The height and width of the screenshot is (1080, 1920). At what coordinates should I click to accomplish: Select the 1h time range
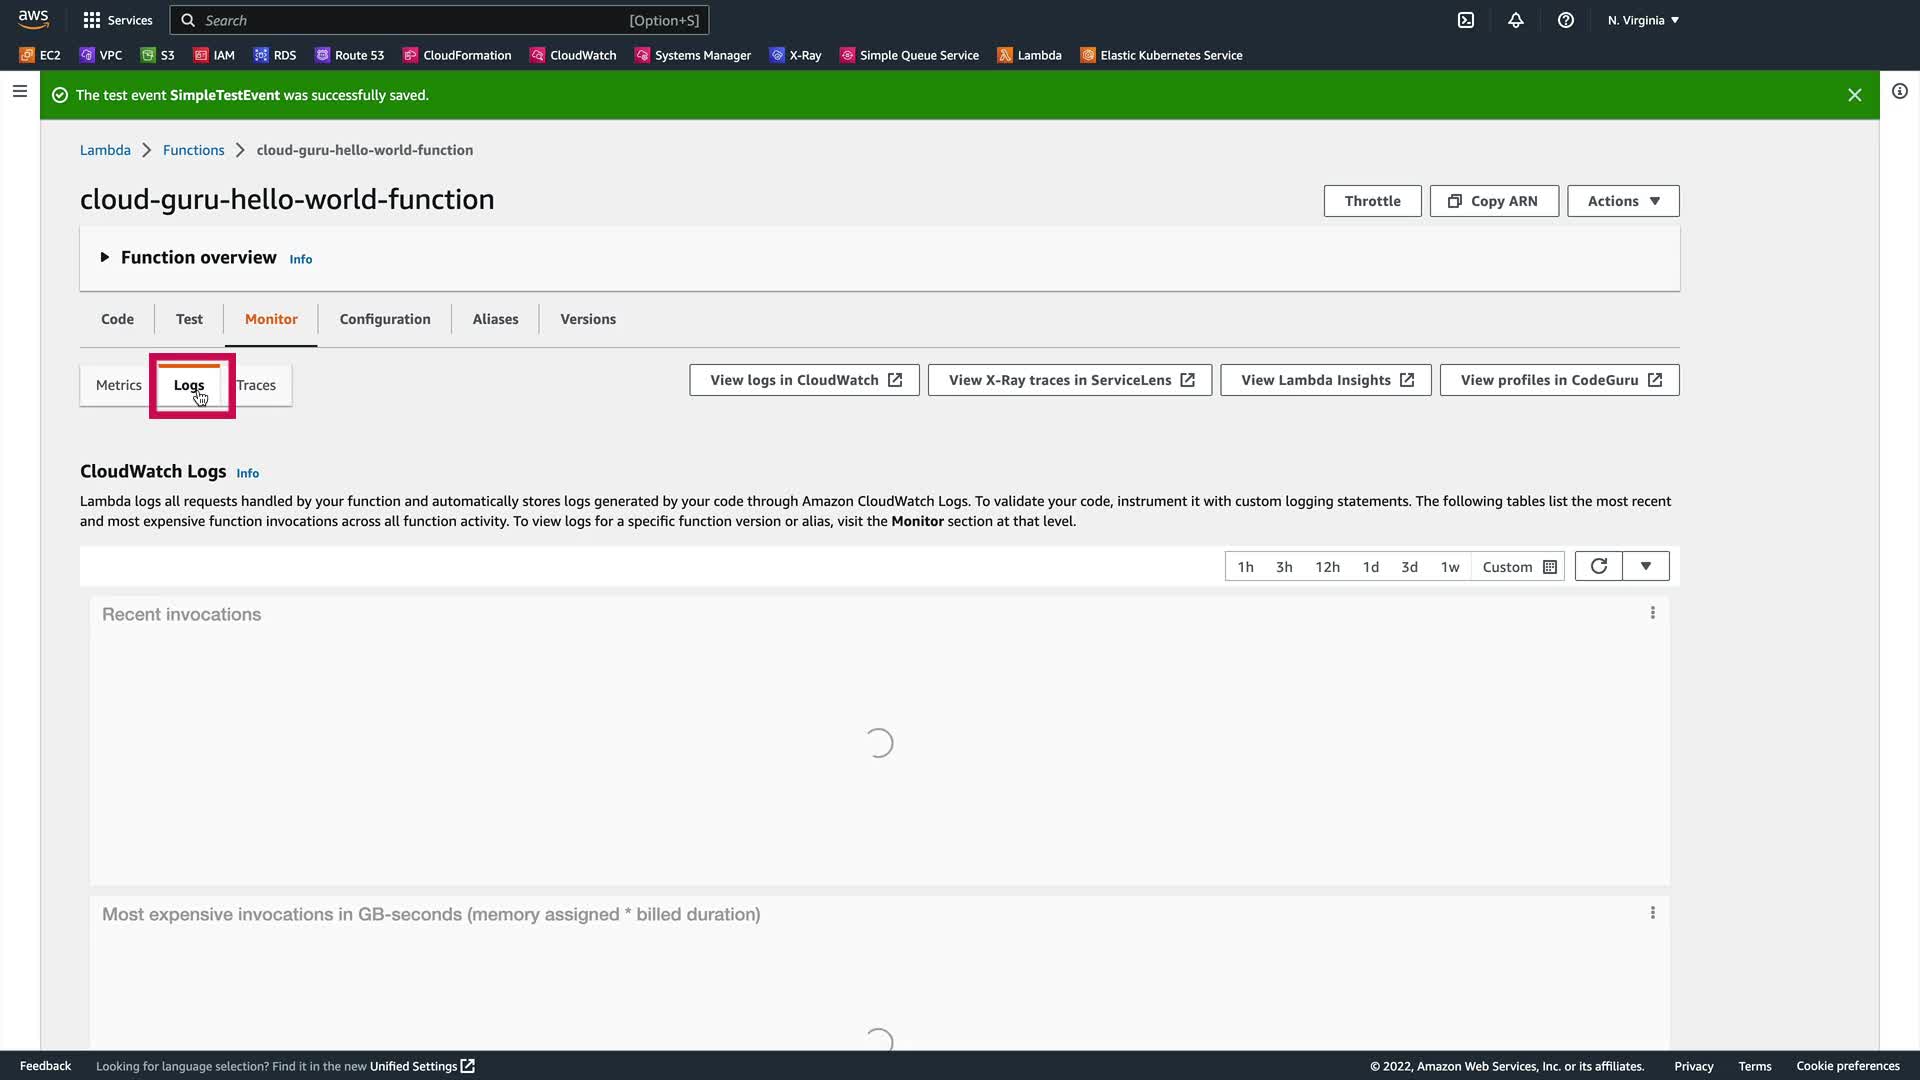click(x=1245, y=567)
